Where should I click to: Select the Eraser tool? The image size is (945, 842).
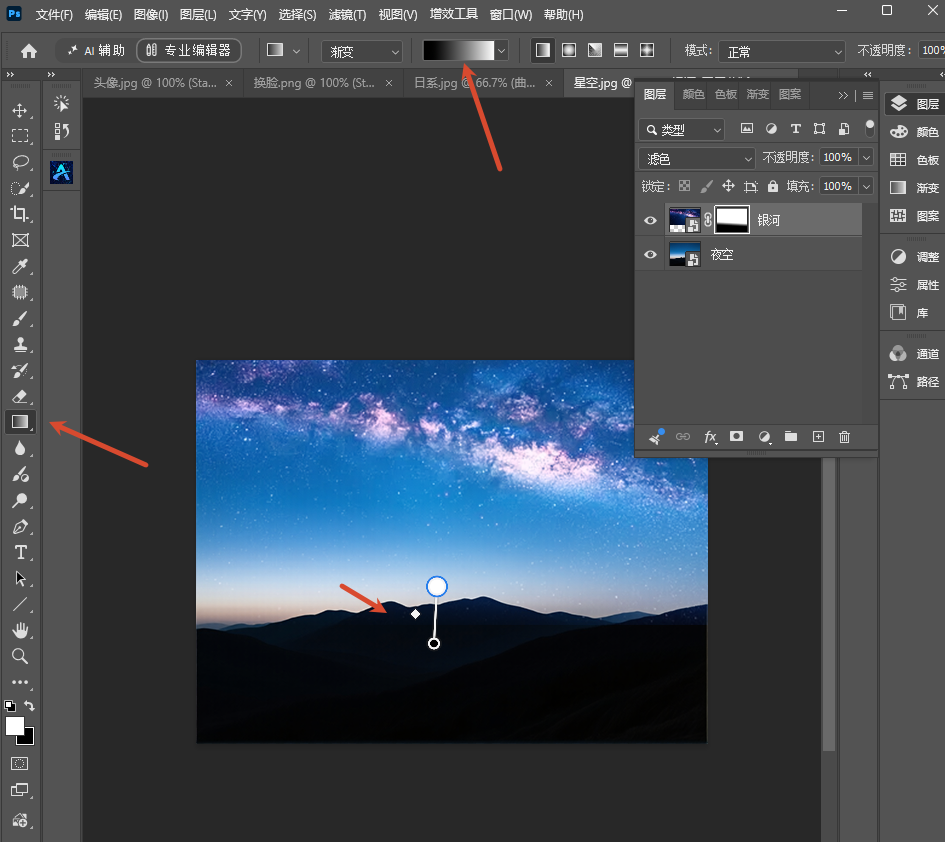tap(20, 396)
